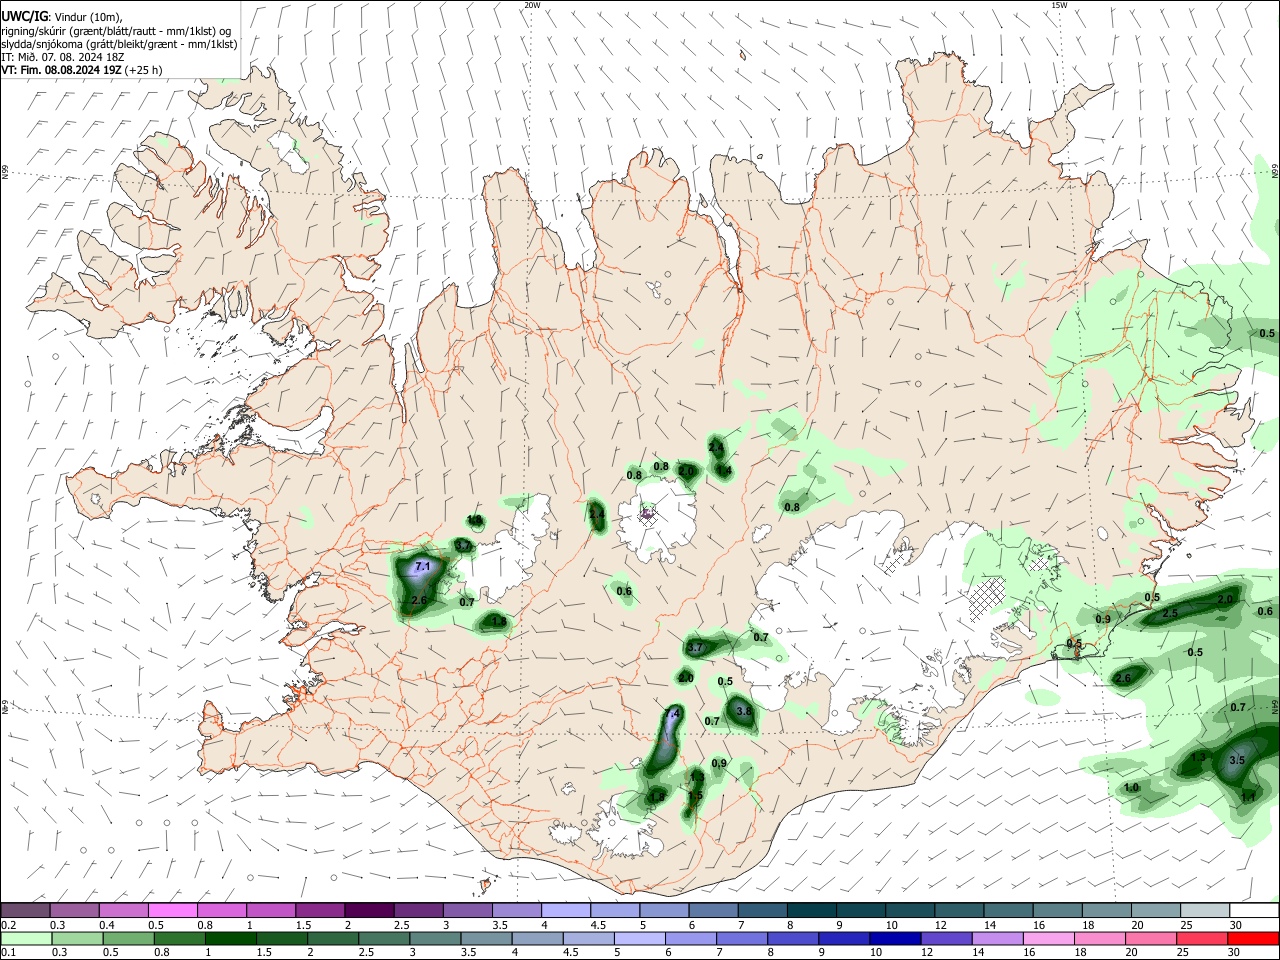
Task: Click the 0.2 label under upper scale
Action: click(8, 925)
